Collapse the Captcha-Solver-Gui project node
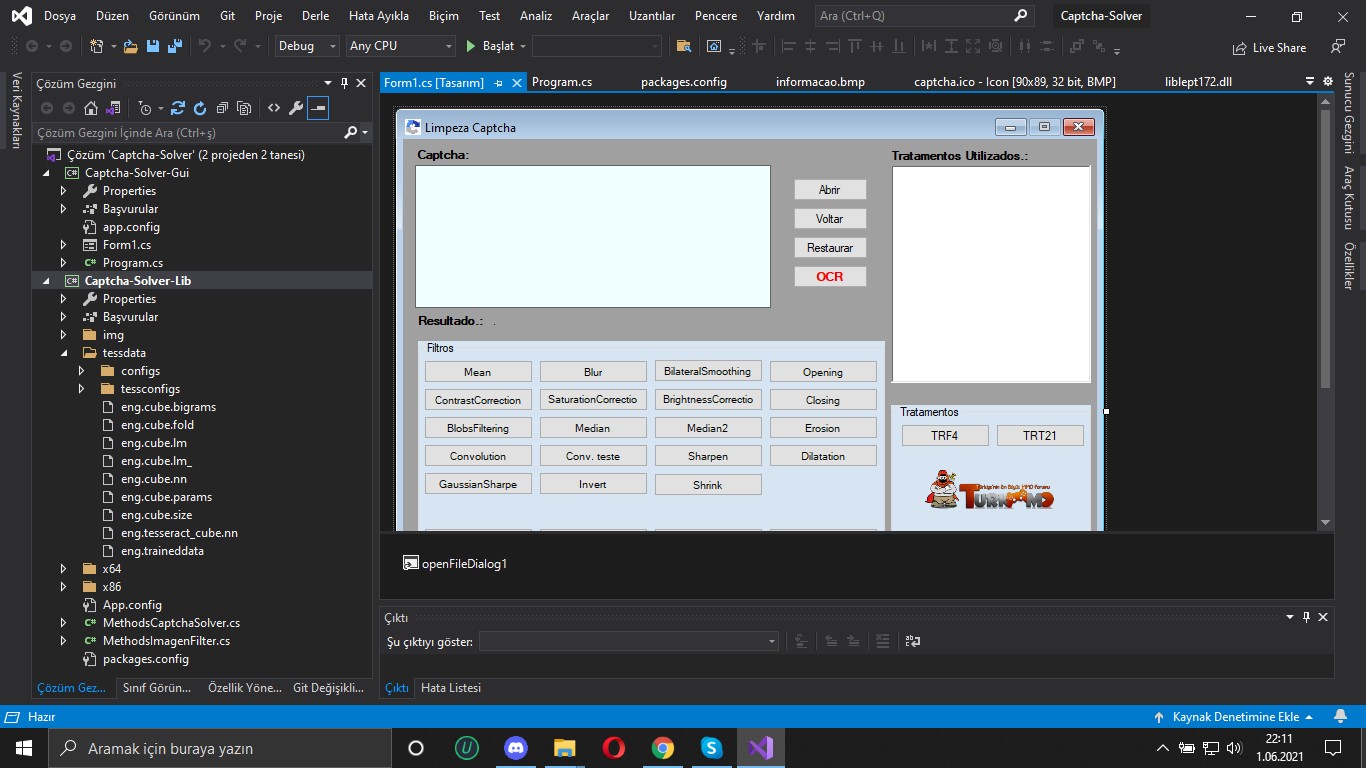This screenshot has height=768, width=1366. click(46, 173)
